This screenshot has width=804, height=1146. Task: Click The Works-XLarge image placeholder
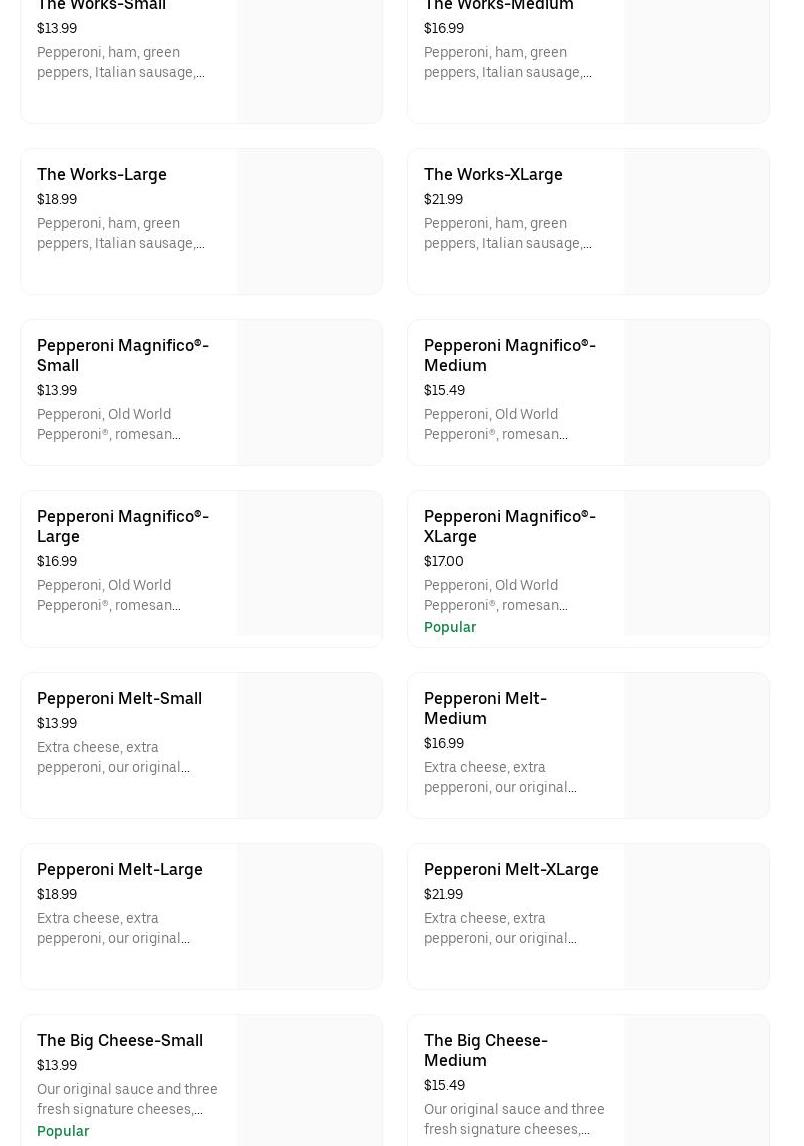[696, 222]
